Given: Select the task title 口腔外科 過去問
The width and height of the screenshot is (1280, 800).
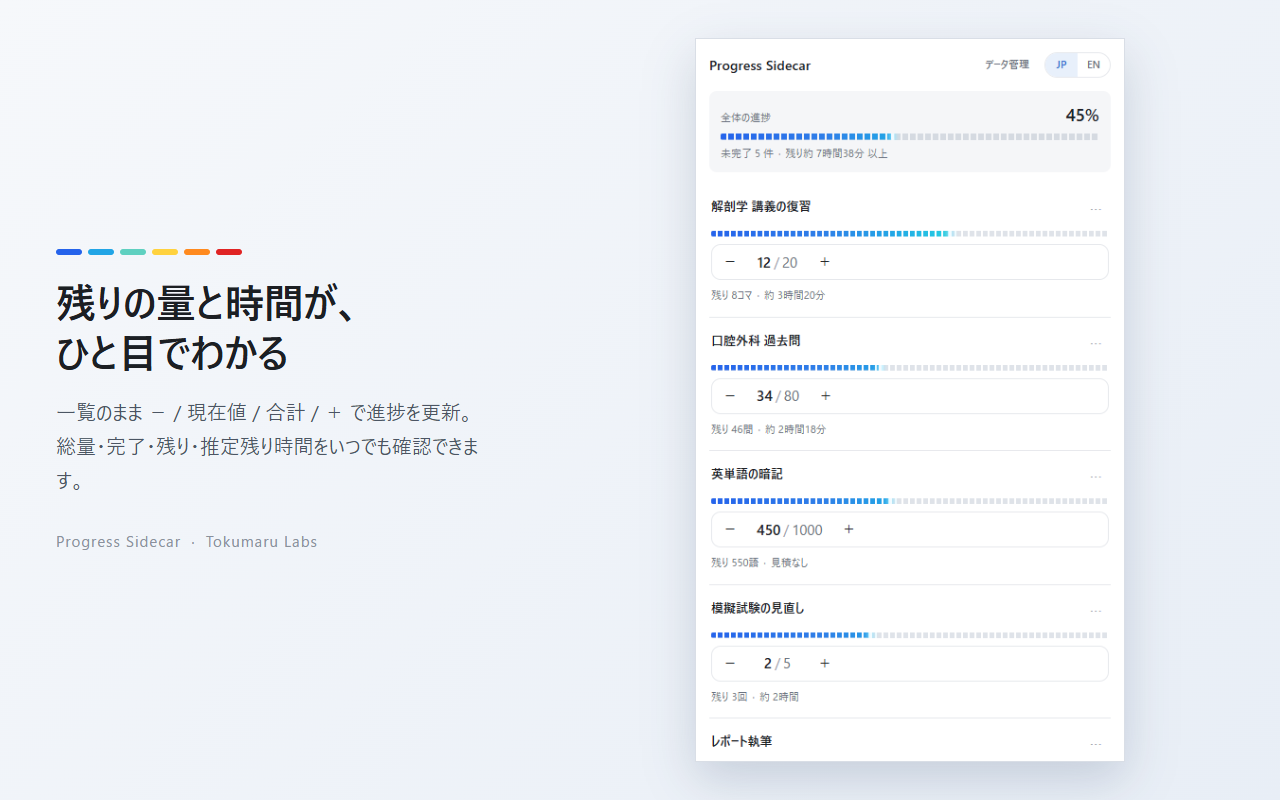Looking at the screenshot, I should (756, 341).
